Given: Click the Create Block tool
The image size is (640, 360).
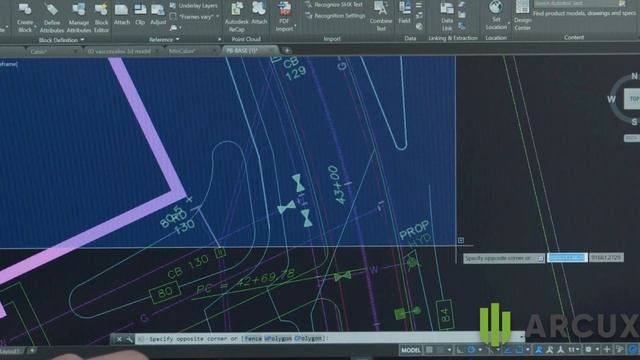Looking at the screenshot, I should [x=25, y=18].
